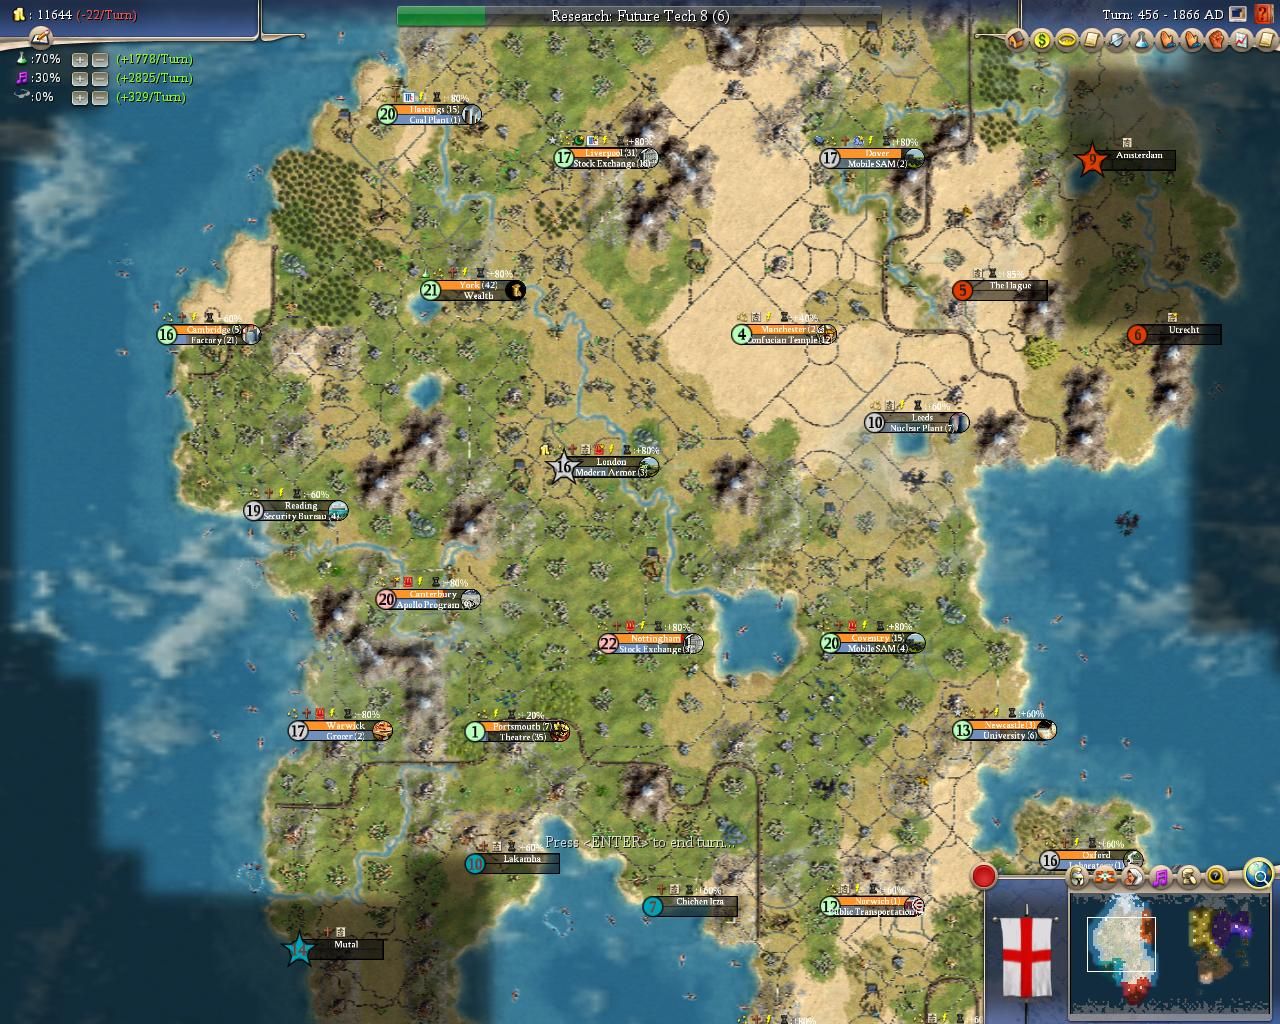The image size is (1280, 1024).
Task: Click Leeds' Nuclear Plant production icon
Action: point(958,423)
